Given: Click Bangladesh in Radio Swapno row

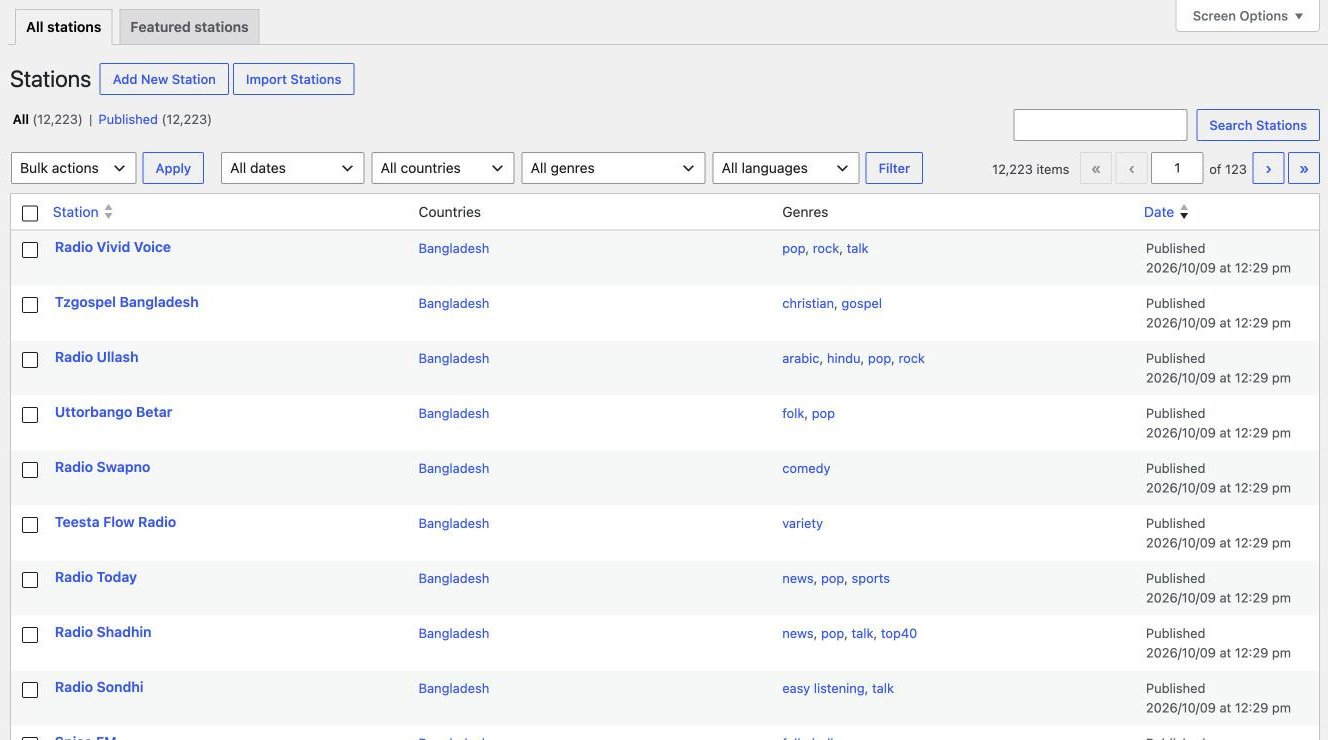Looking at the screenshot, I should [454, 468].
